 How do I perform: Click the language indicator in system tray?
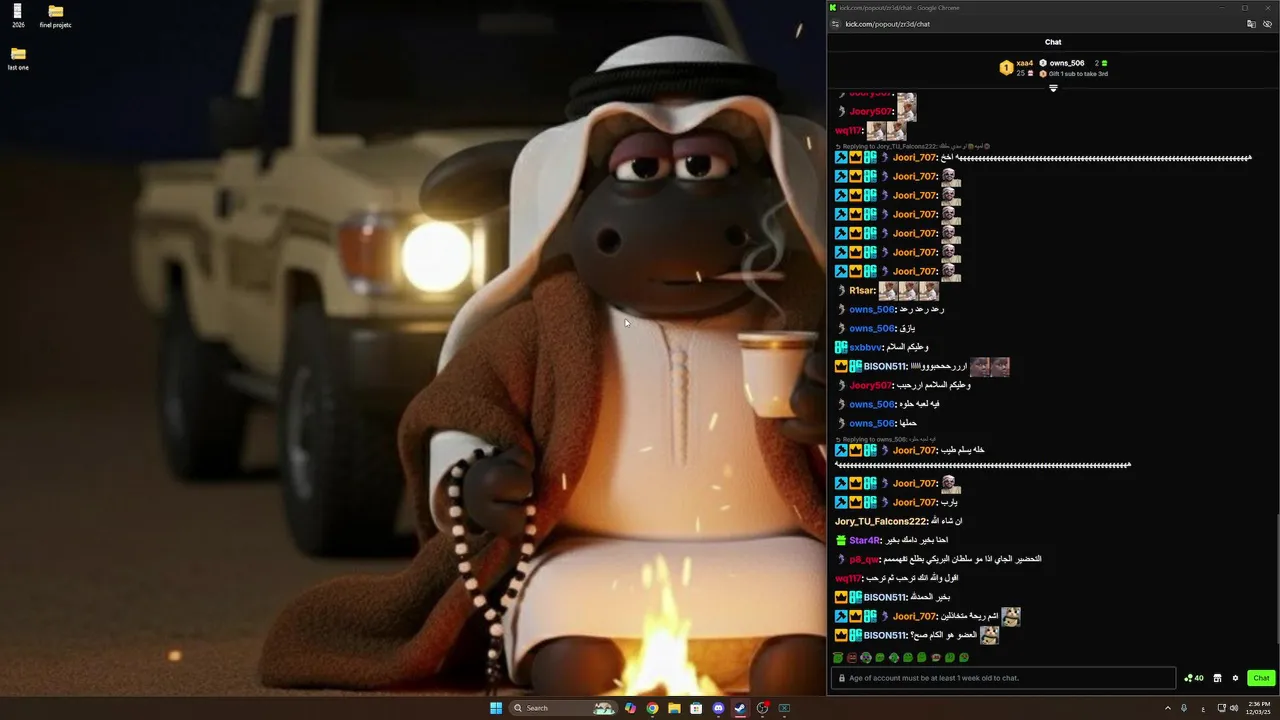1202,708
